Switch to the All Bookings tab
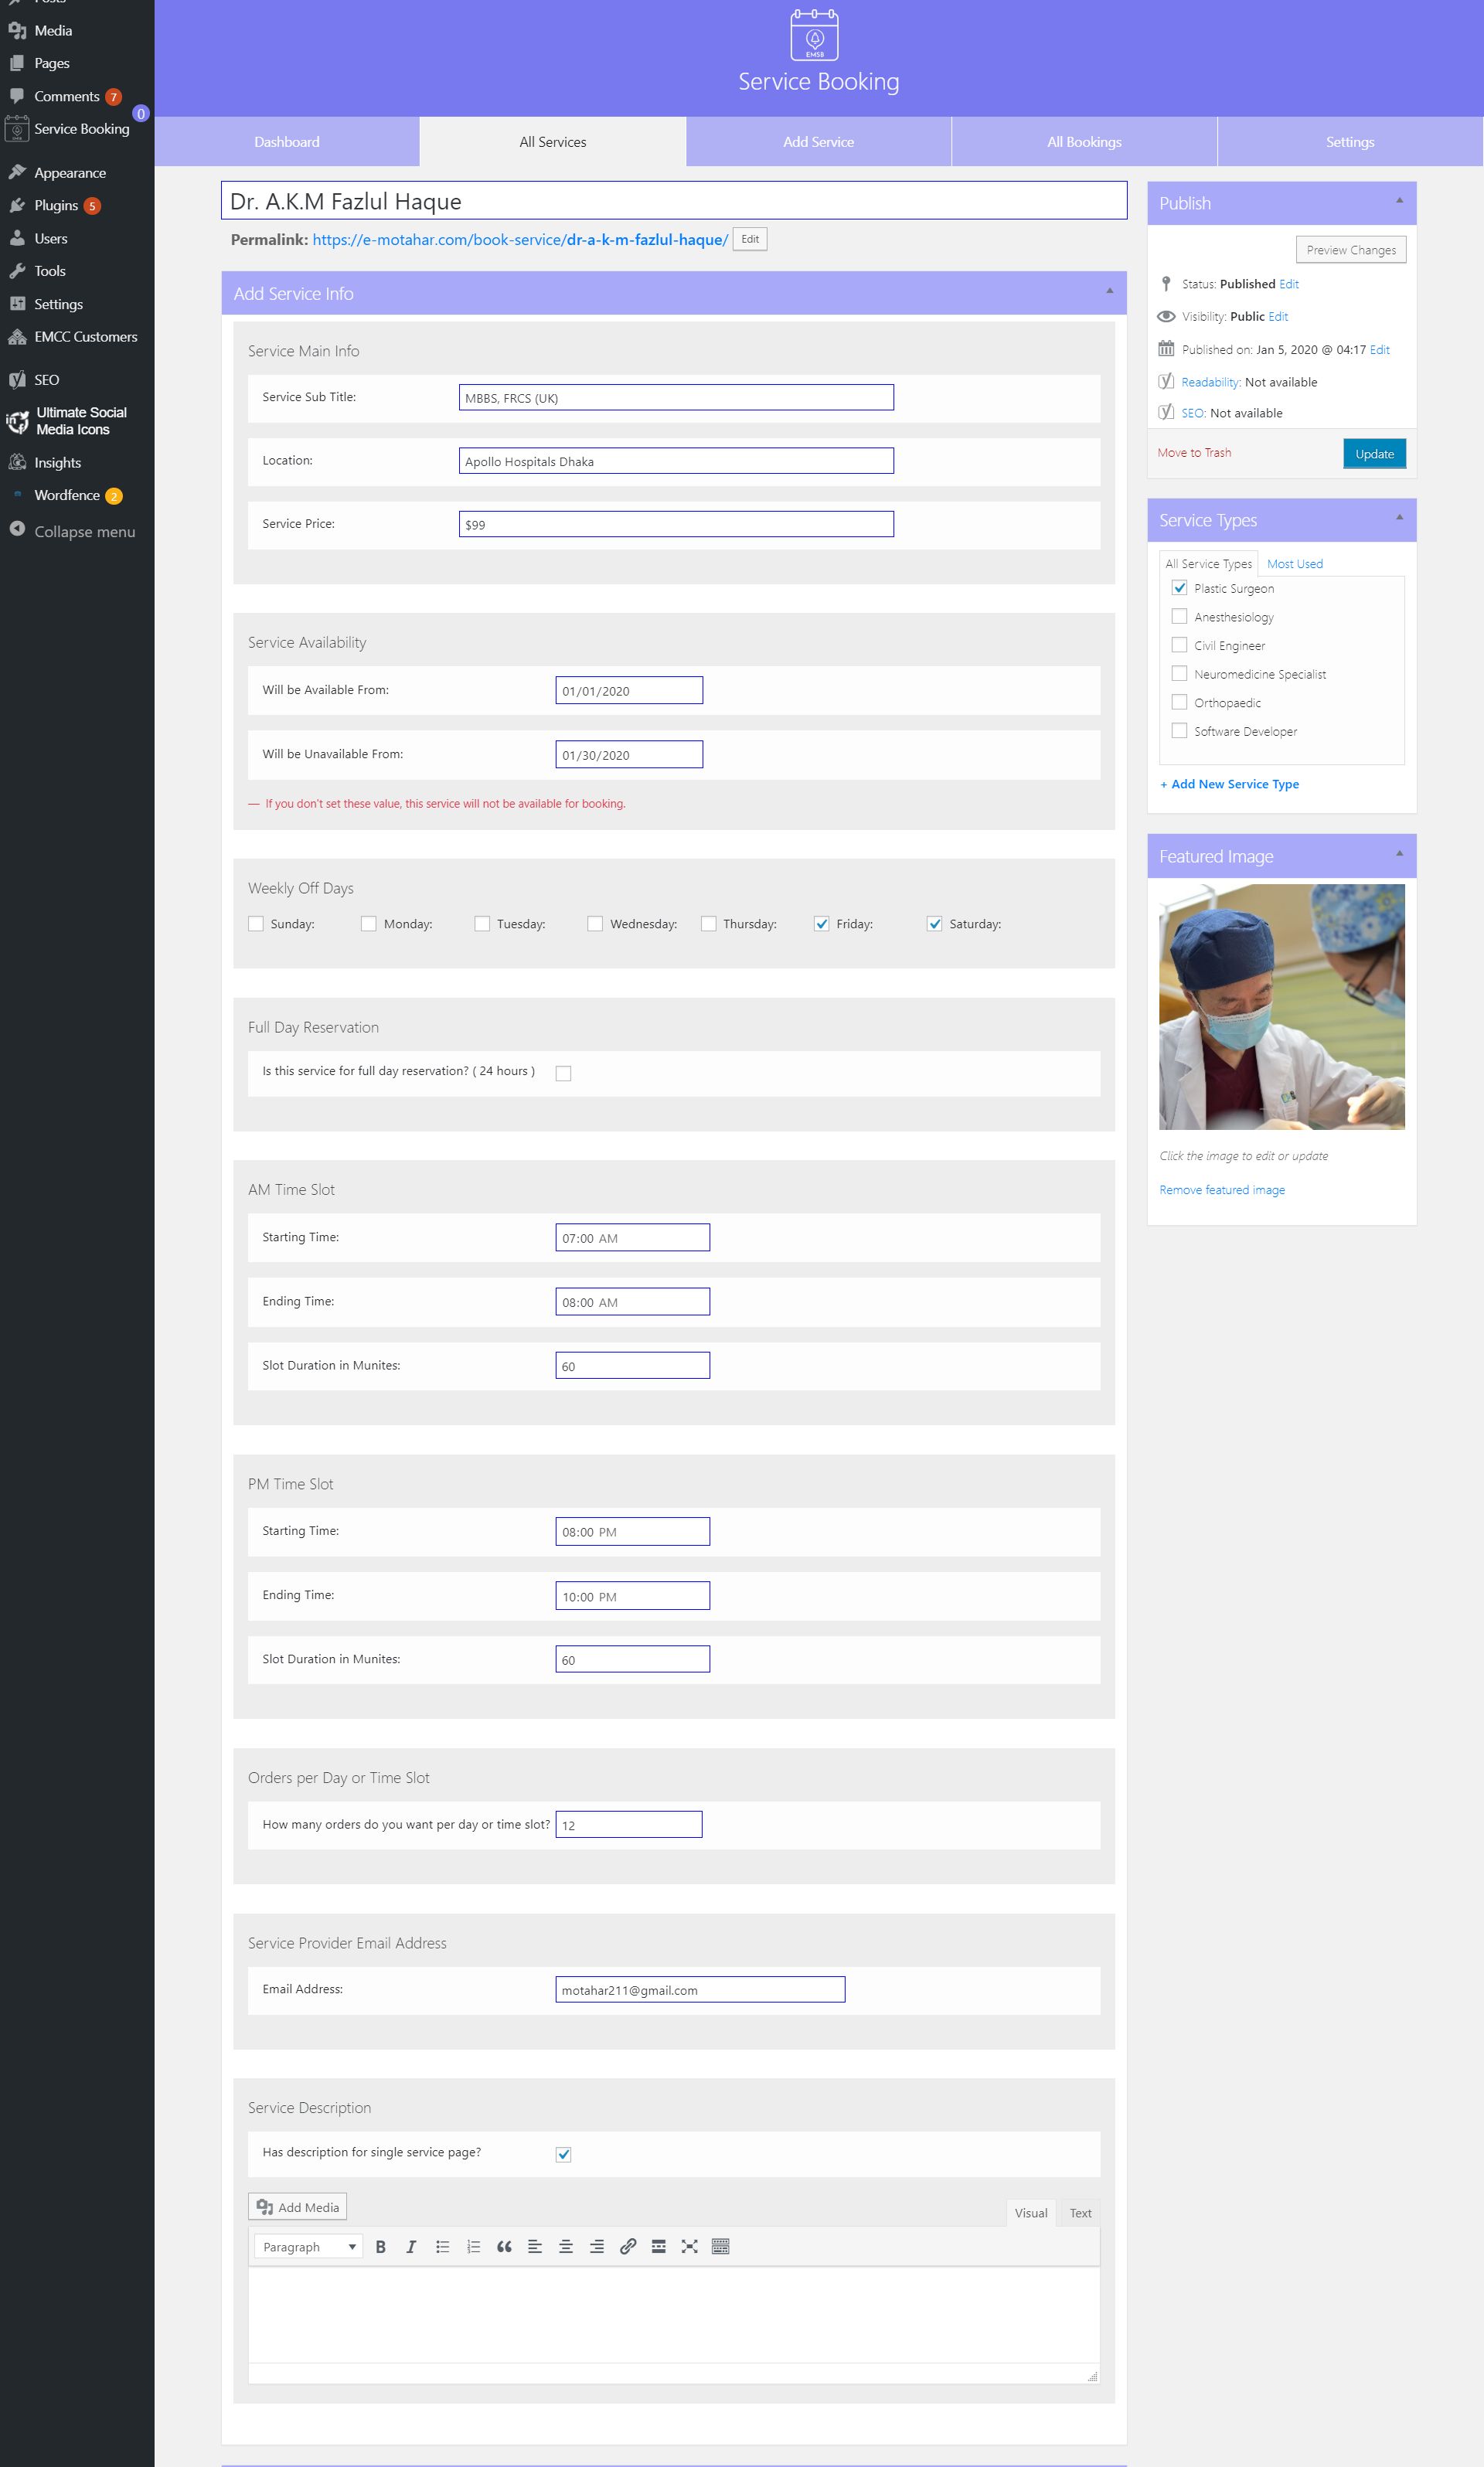 coord(1084,142)
